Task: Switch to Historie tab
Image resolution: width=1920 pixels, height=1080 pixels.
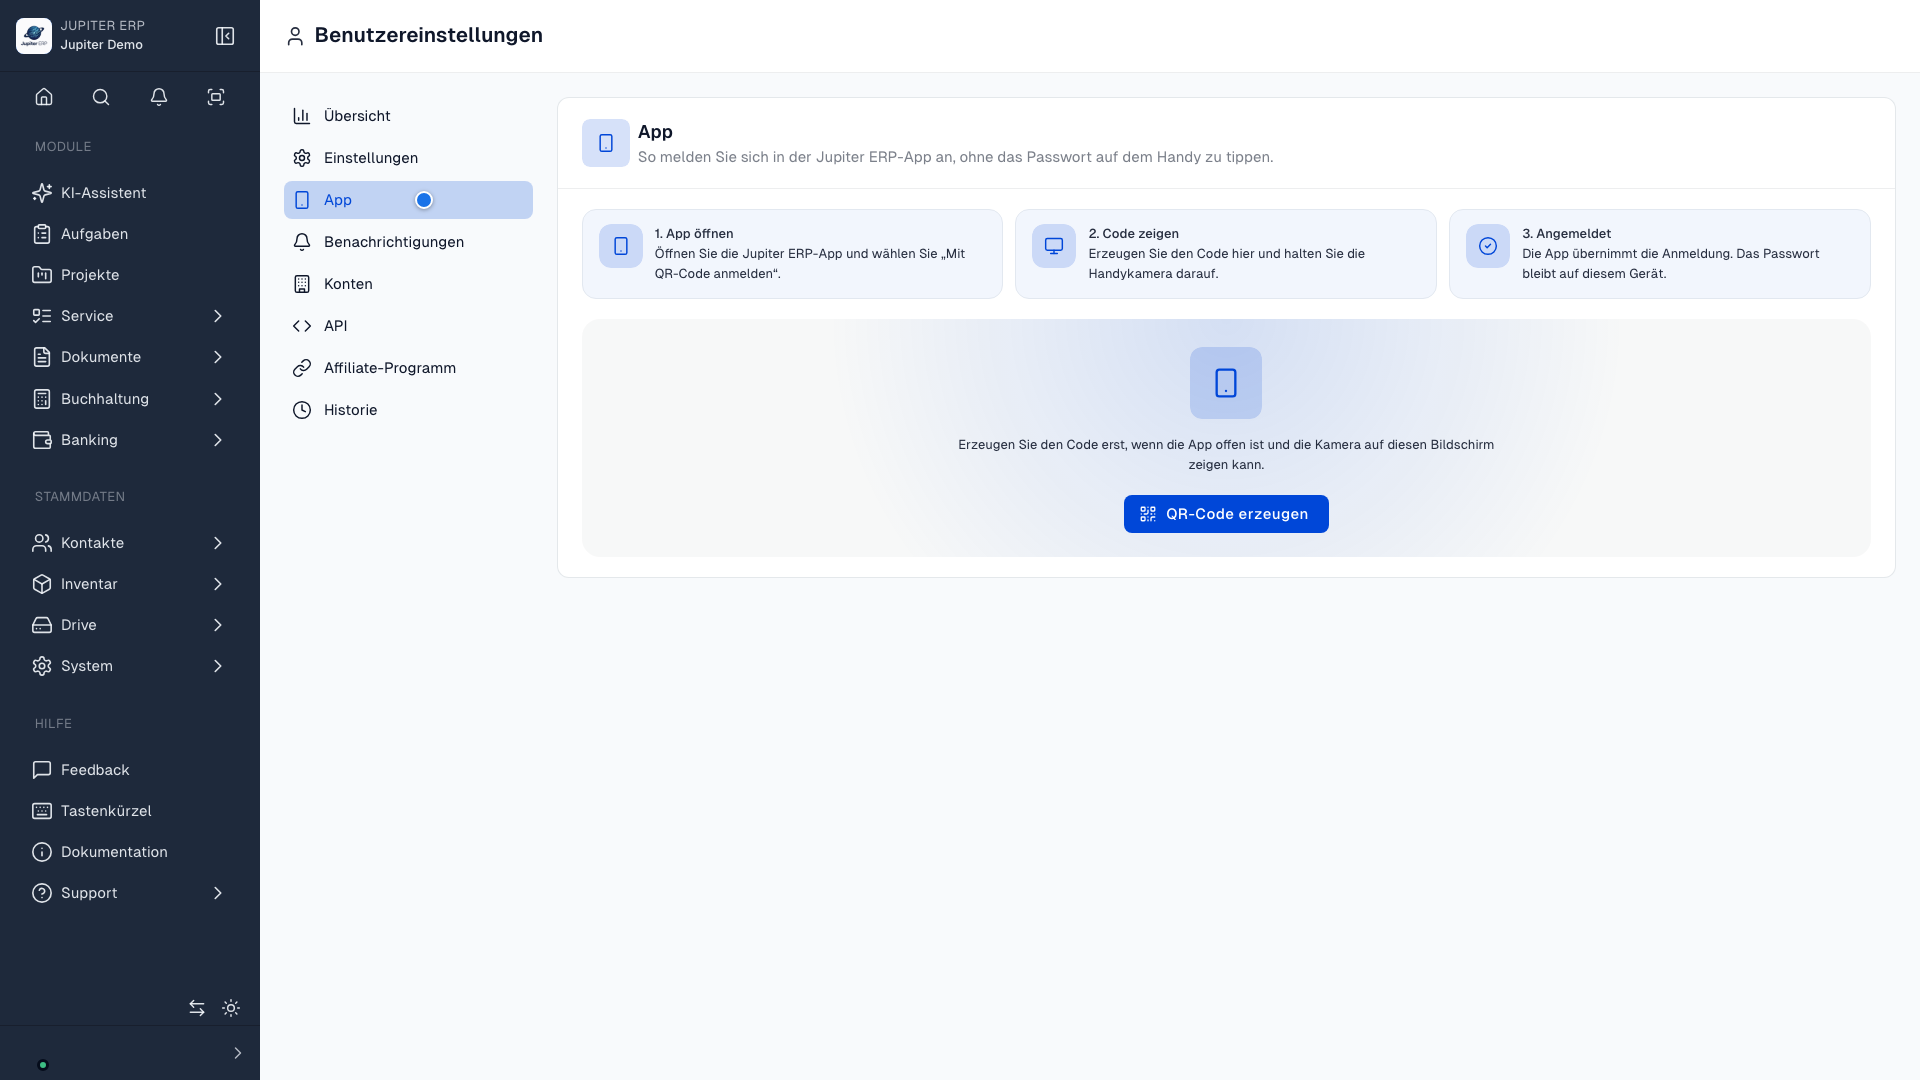Action: [408, 410]
